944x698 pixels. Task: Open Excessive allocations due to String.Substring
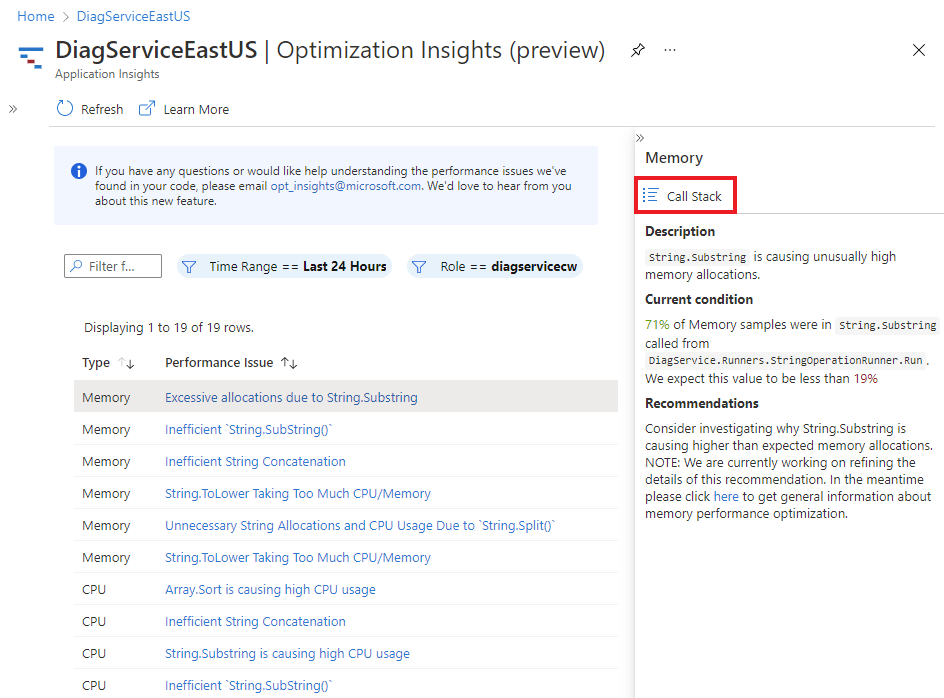(x=291, y=397)
